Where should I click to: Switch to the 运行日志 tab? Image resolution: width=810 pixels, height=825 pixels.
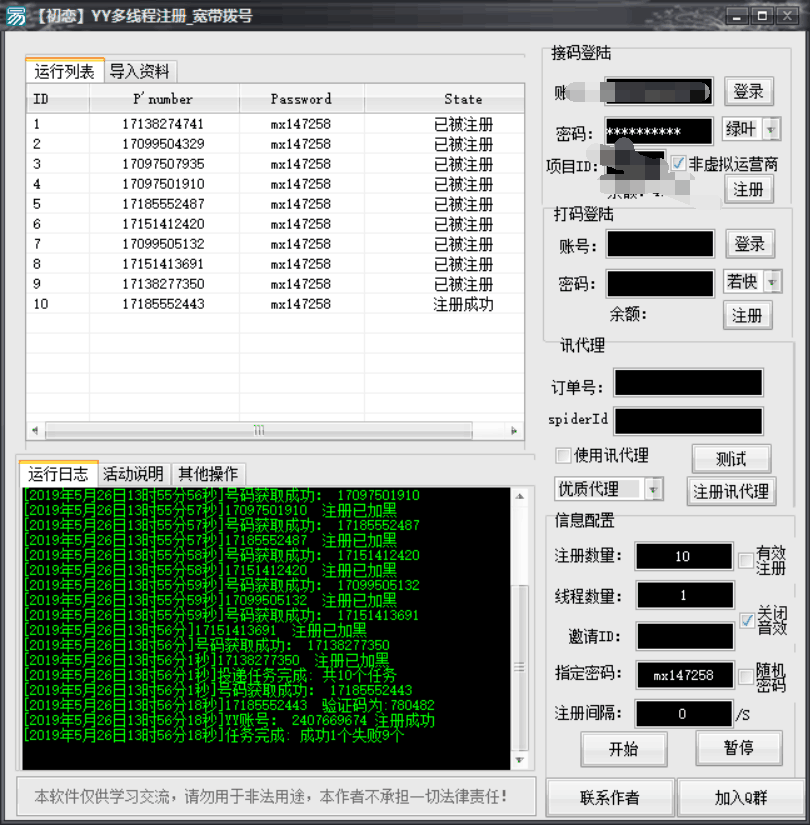coord(58,474)
